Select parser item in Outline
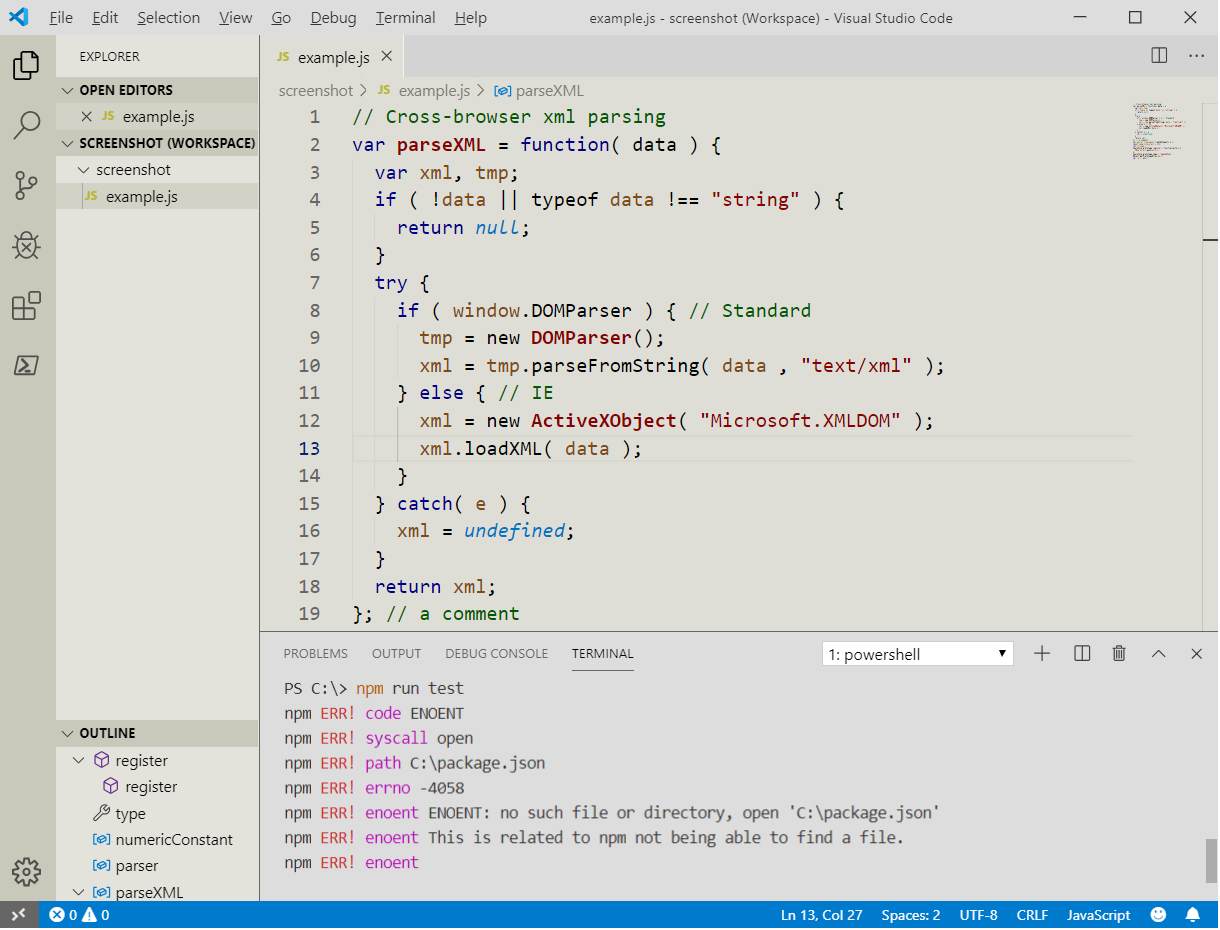Image resolution: width=1220 pixels, height=930 pixels. pyautogui.click(x=126, y=866)
